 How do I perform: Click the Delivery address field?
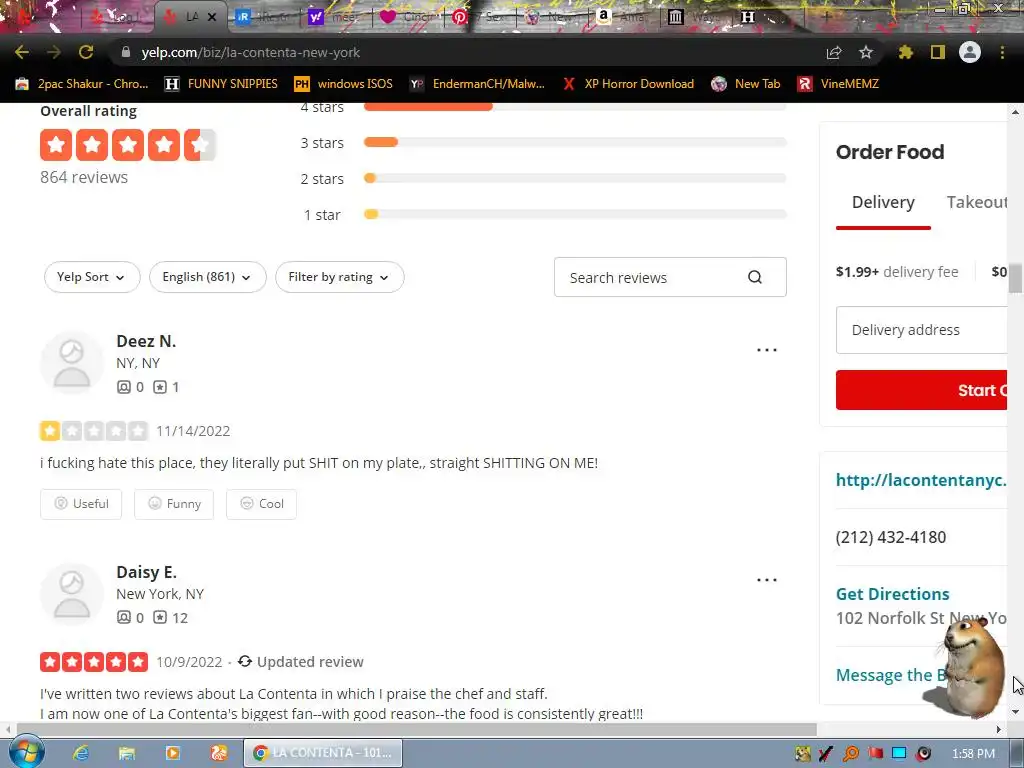921,330
